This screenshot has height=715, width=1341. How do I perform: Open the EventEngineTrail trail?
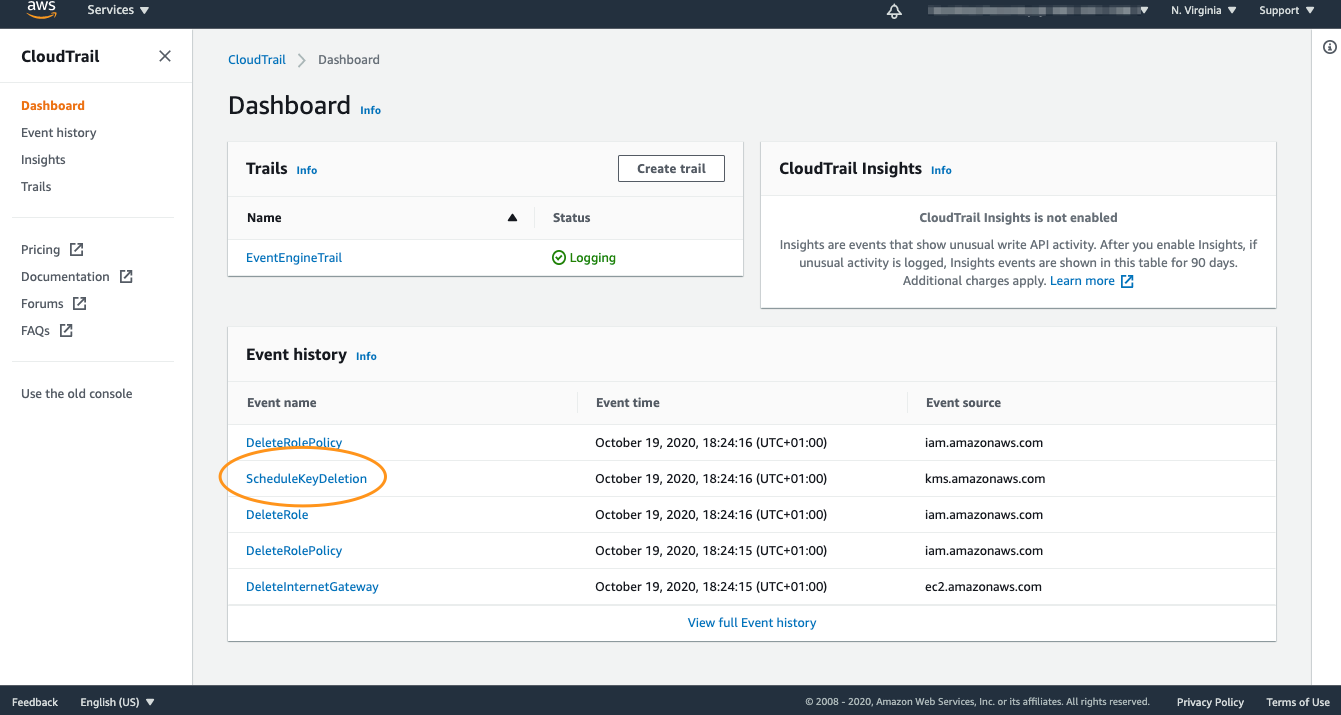pyautogui.click(x=294, y=257)
